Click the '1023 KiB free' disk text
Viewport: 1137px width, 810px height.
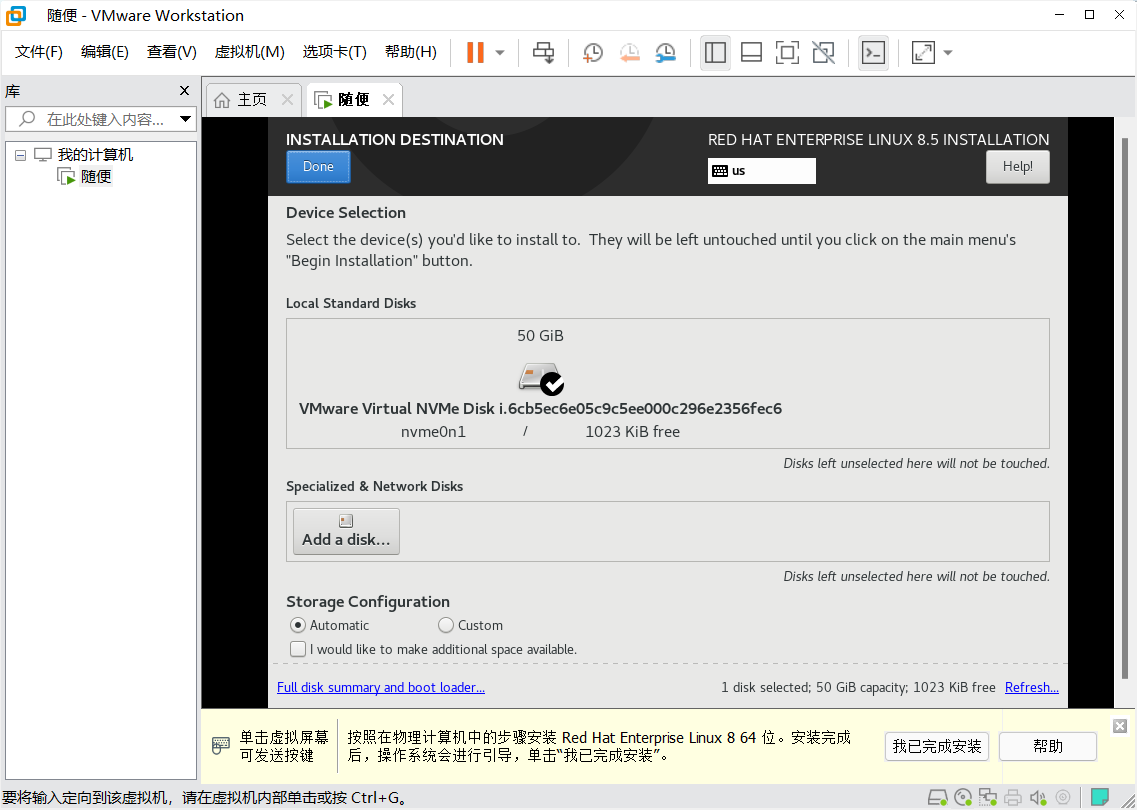(632, 432)
